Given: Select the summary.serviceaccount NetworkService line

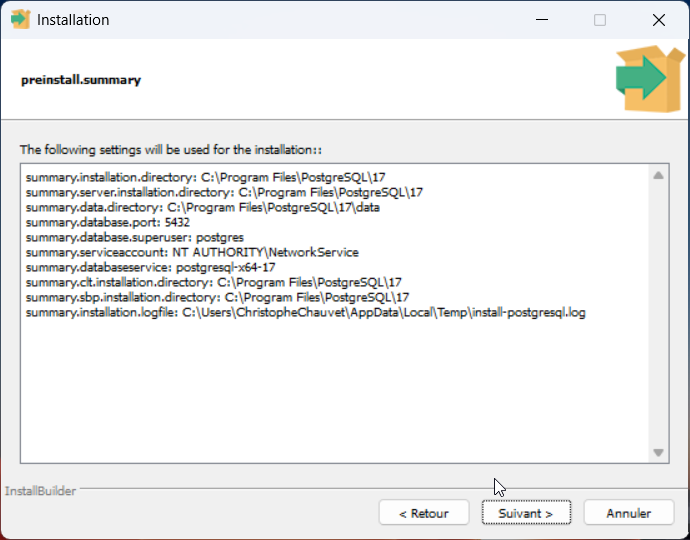Looking at the screenshot, I should (x=192, y=252).
